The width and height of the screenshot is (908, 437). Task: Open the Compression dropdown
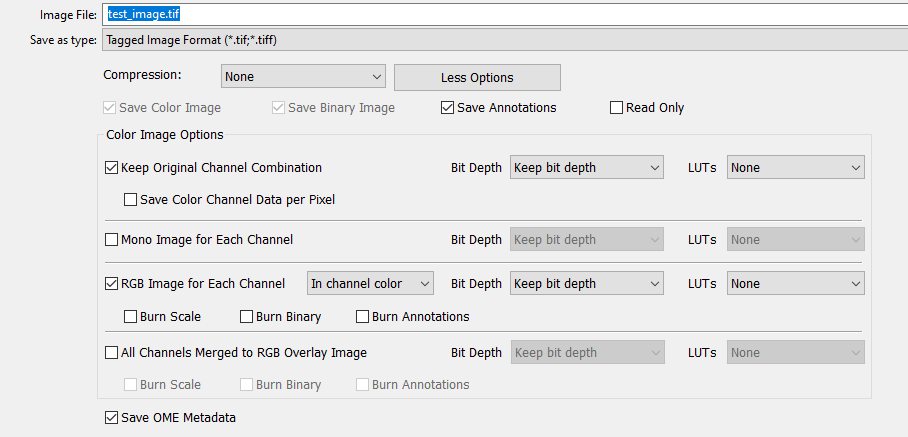coord(303,77)
